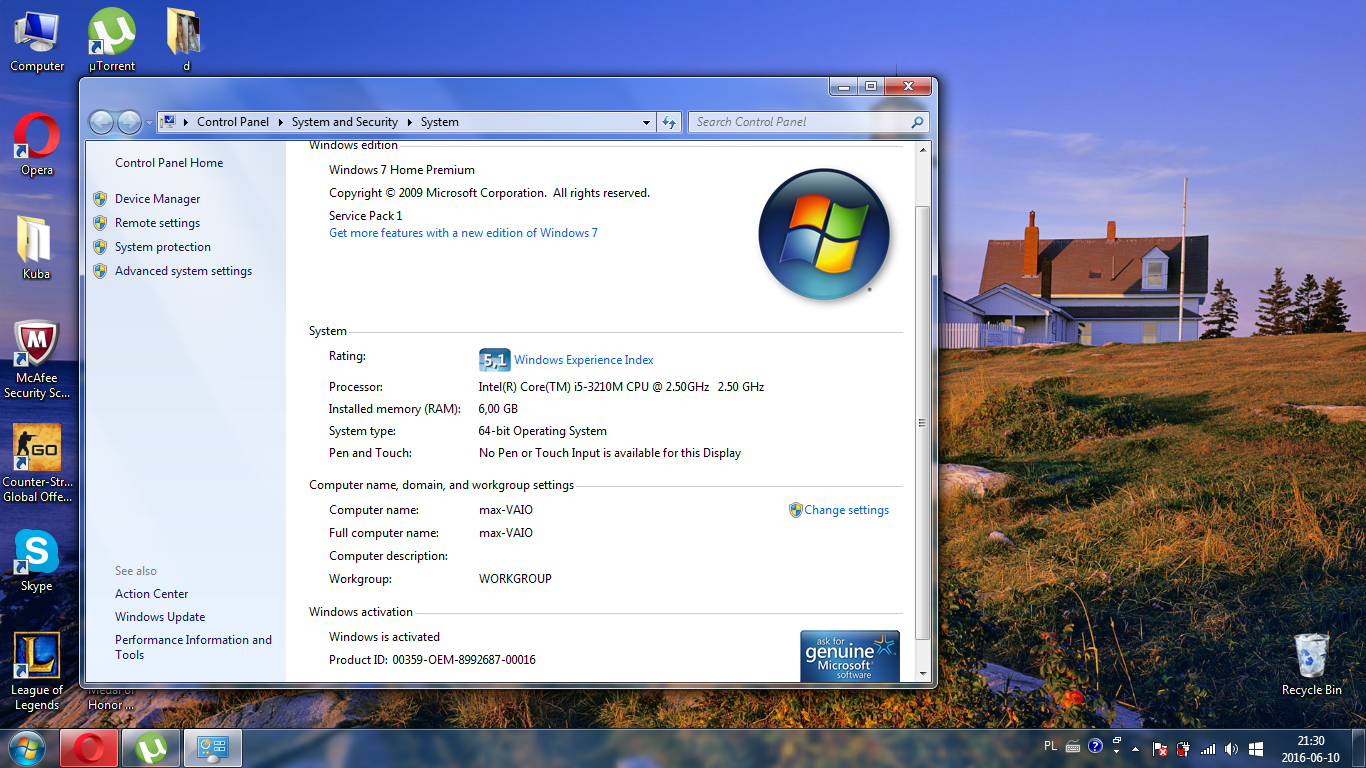Expand the address bar history dropdown

pos(646,122)
